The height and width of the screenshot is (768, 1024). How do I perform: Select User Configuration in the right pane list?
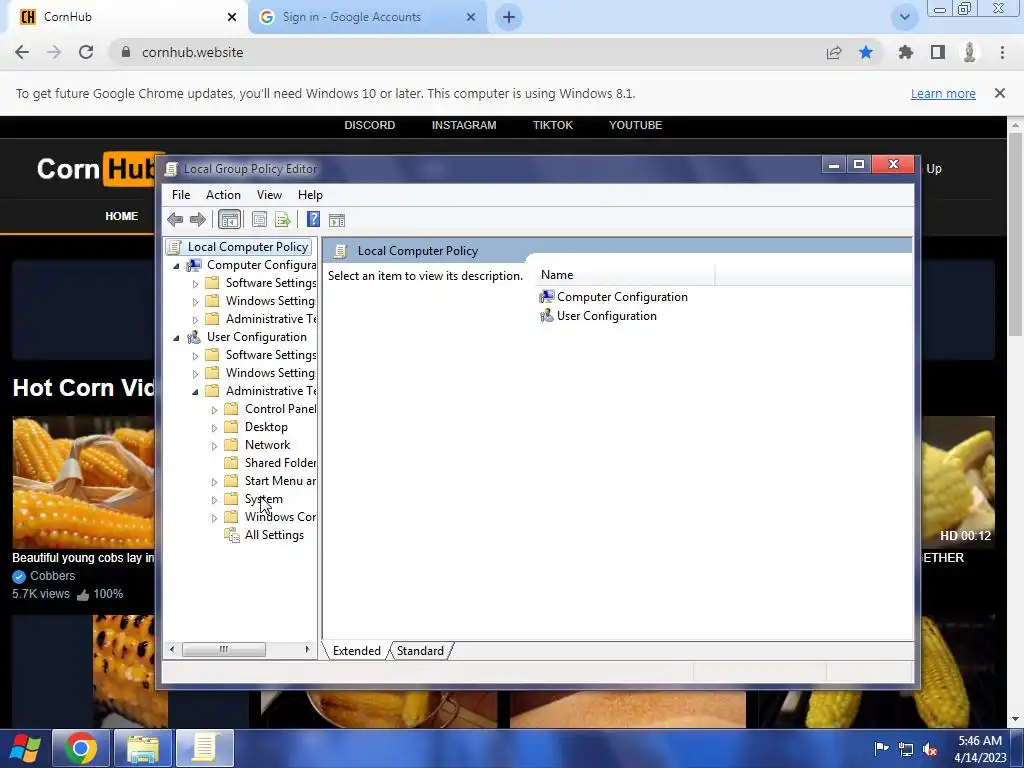(598, 316)
